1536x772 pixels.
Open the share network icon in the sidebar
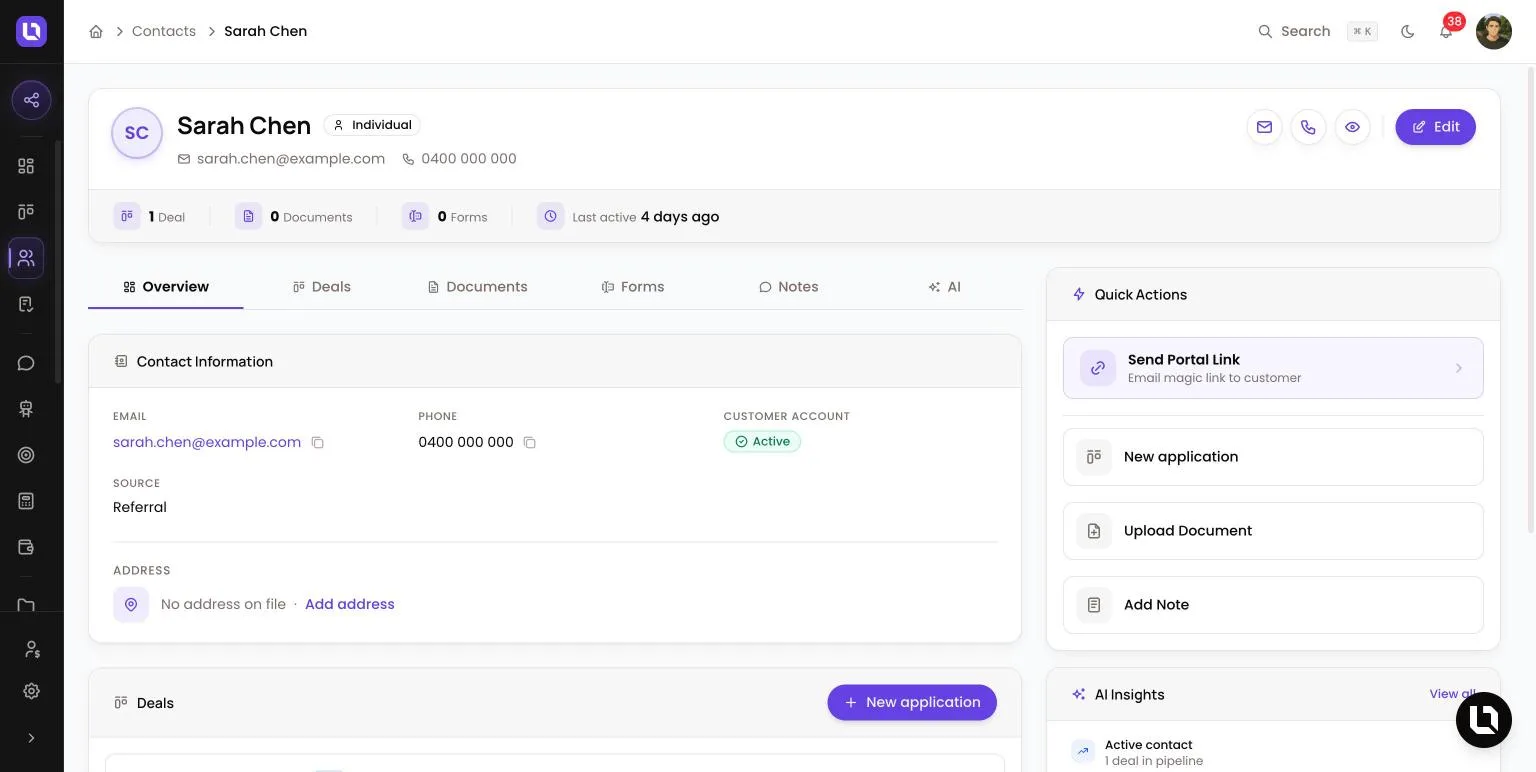[31, 100]
